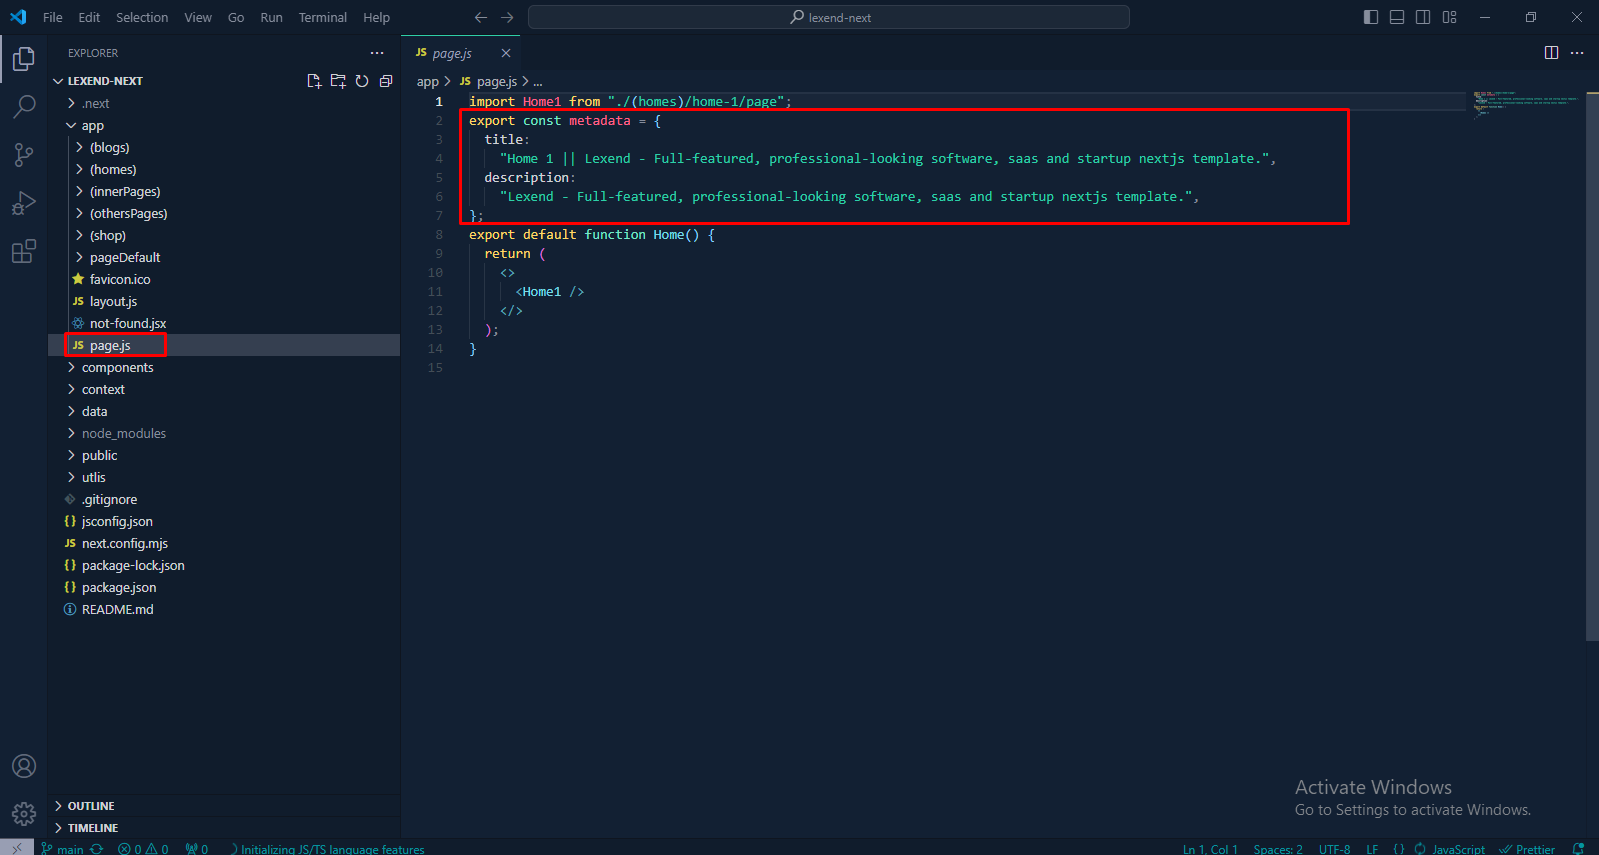
Task: Expand the (innerPages) folder
Action: 224,191
